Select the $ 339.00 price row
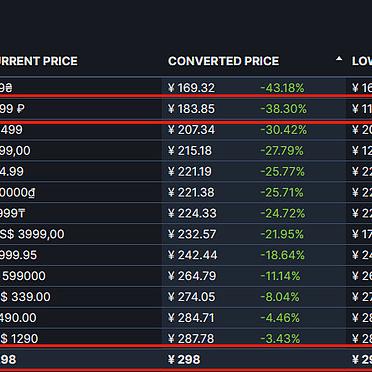Viewport: 372px width, 372px height. coord(186,297)
